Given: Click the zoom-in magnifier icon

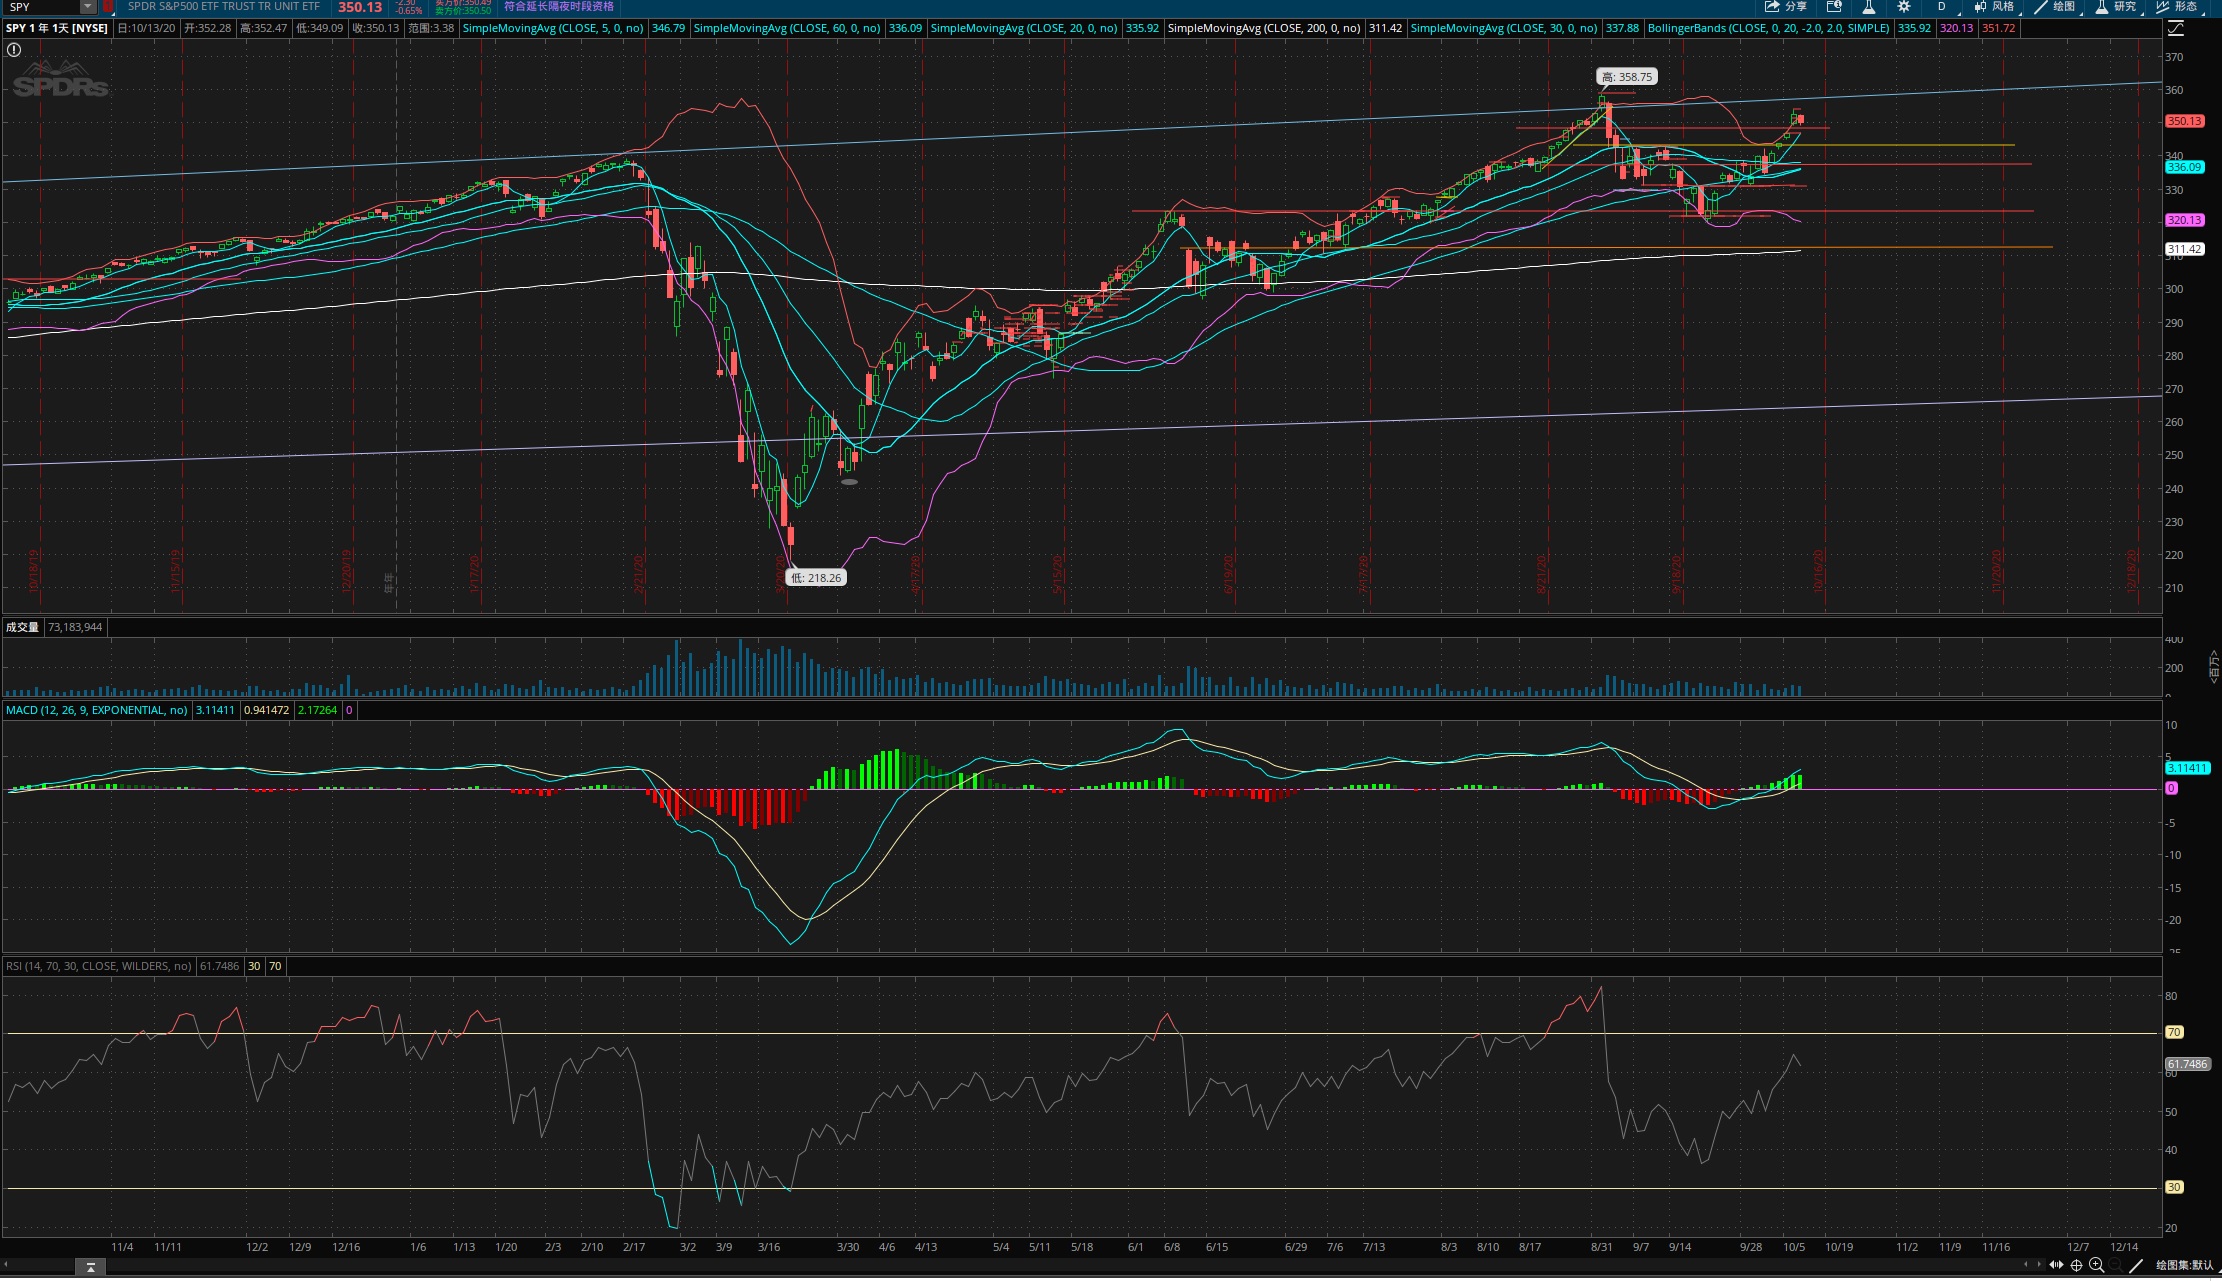Looking at the screenshot, I should click(2096, 1265).
